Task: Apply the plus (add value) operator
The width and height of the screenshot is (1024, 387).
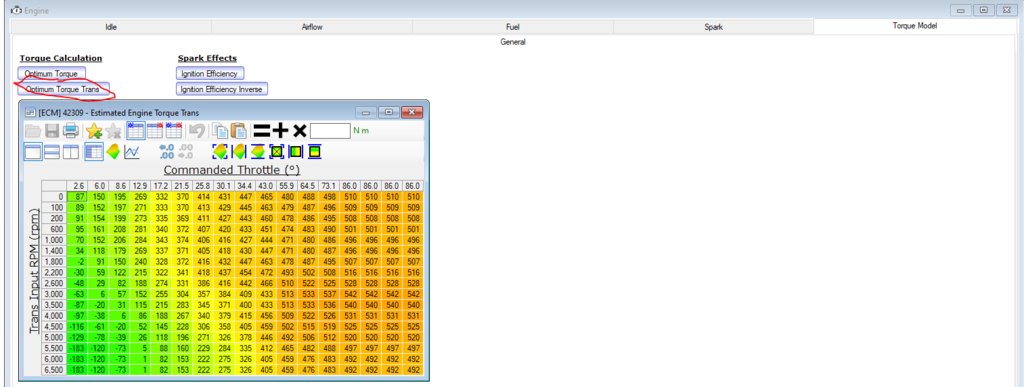Action: pyautogui.click(x=281, y=130)
